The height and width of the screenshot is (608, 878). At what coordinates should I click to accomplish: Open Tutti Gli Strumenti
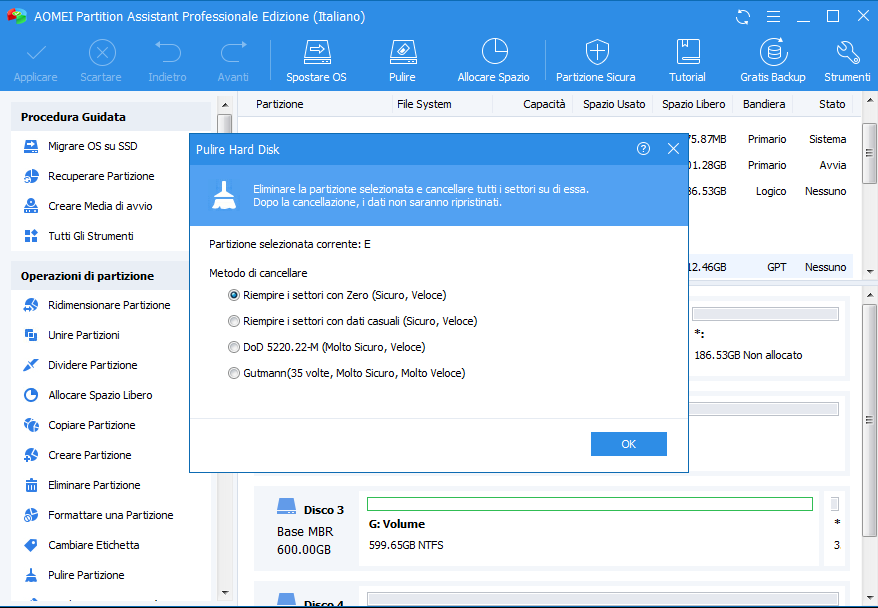[78, 236]
